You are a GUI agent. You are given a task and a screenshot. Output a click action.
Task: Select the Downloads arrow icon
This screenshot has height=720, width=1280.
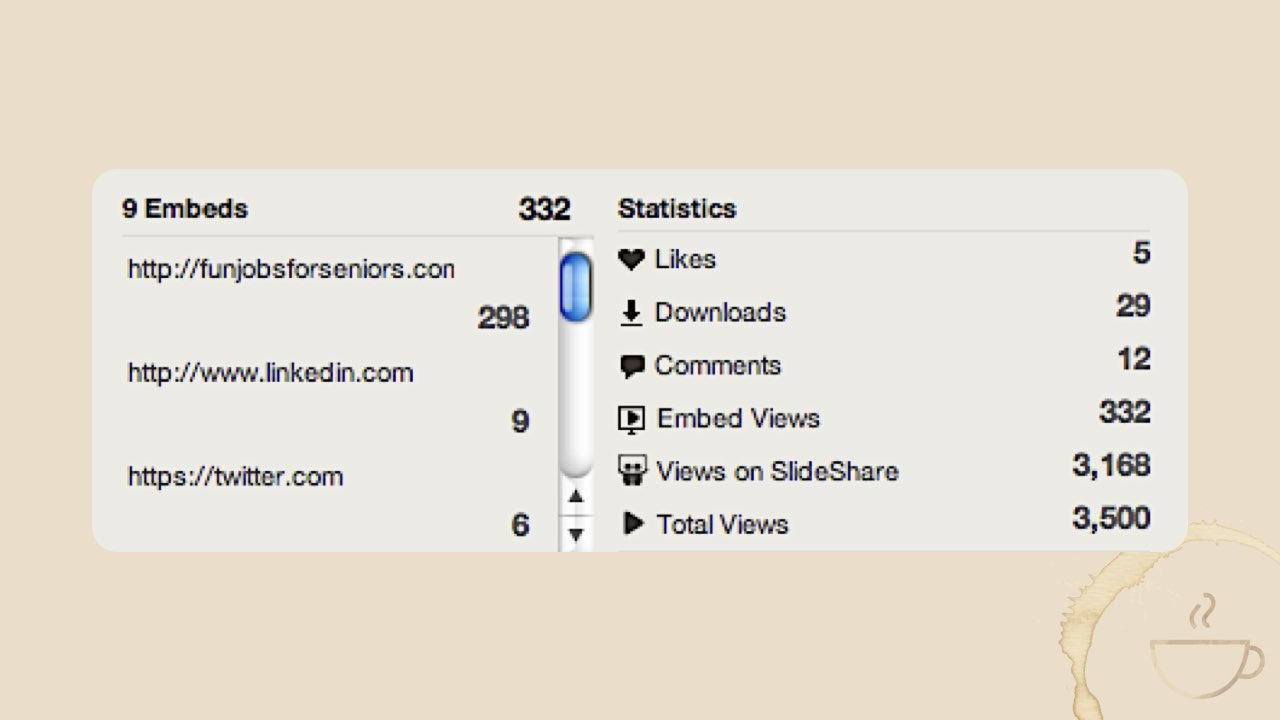[x=631, y=312]
